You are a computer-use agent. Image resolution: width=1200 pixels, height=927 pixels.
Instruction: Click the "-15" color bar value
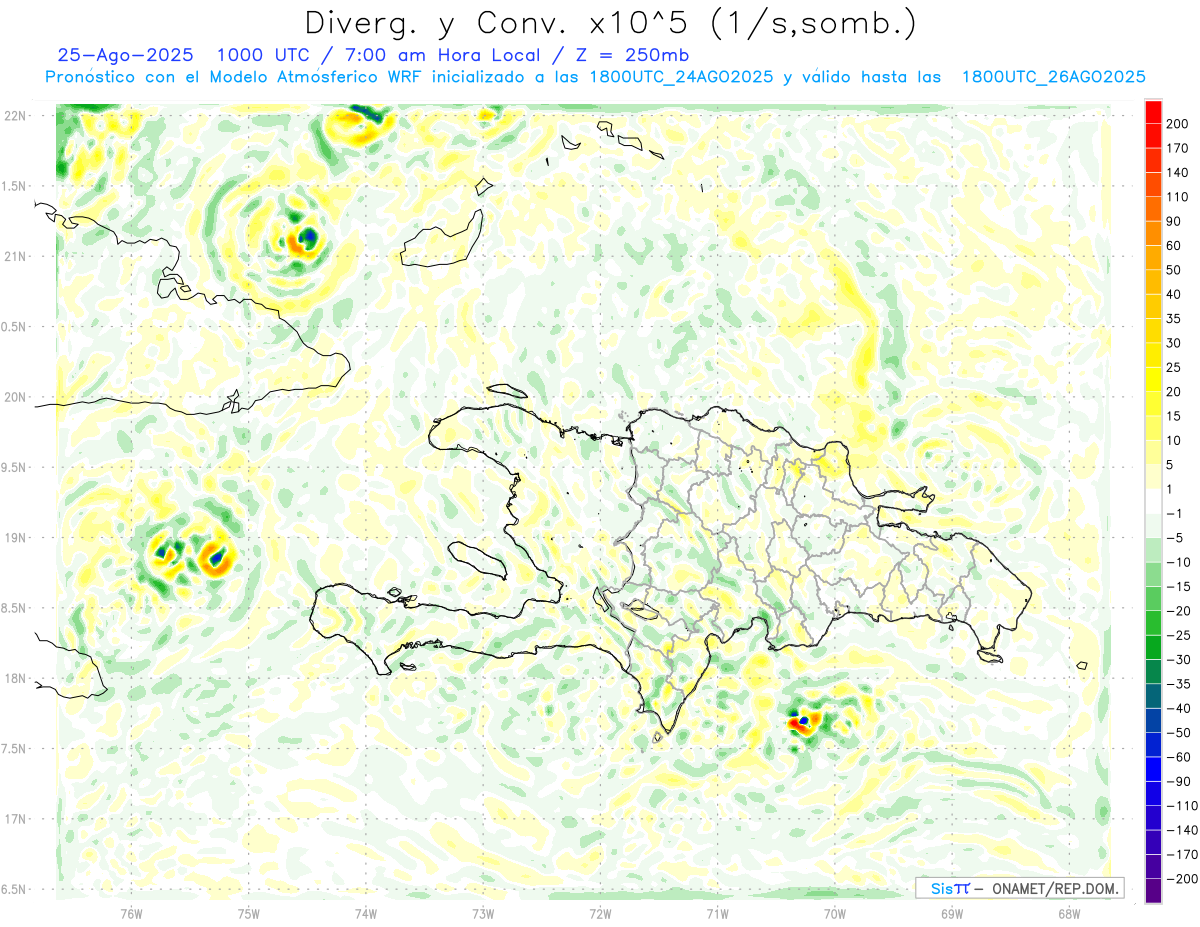(x=1178, y=587)
